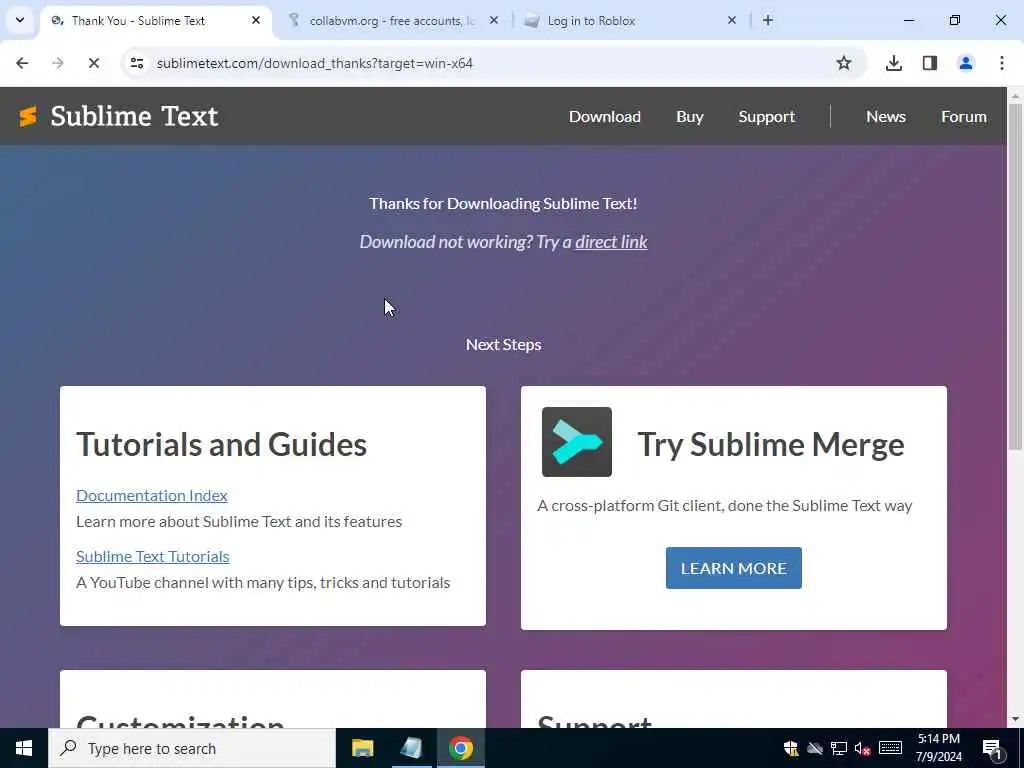Open the notepad-like app in taskbar
The width and height of the screenshot is (1024, 768).
tap(411, 748)
